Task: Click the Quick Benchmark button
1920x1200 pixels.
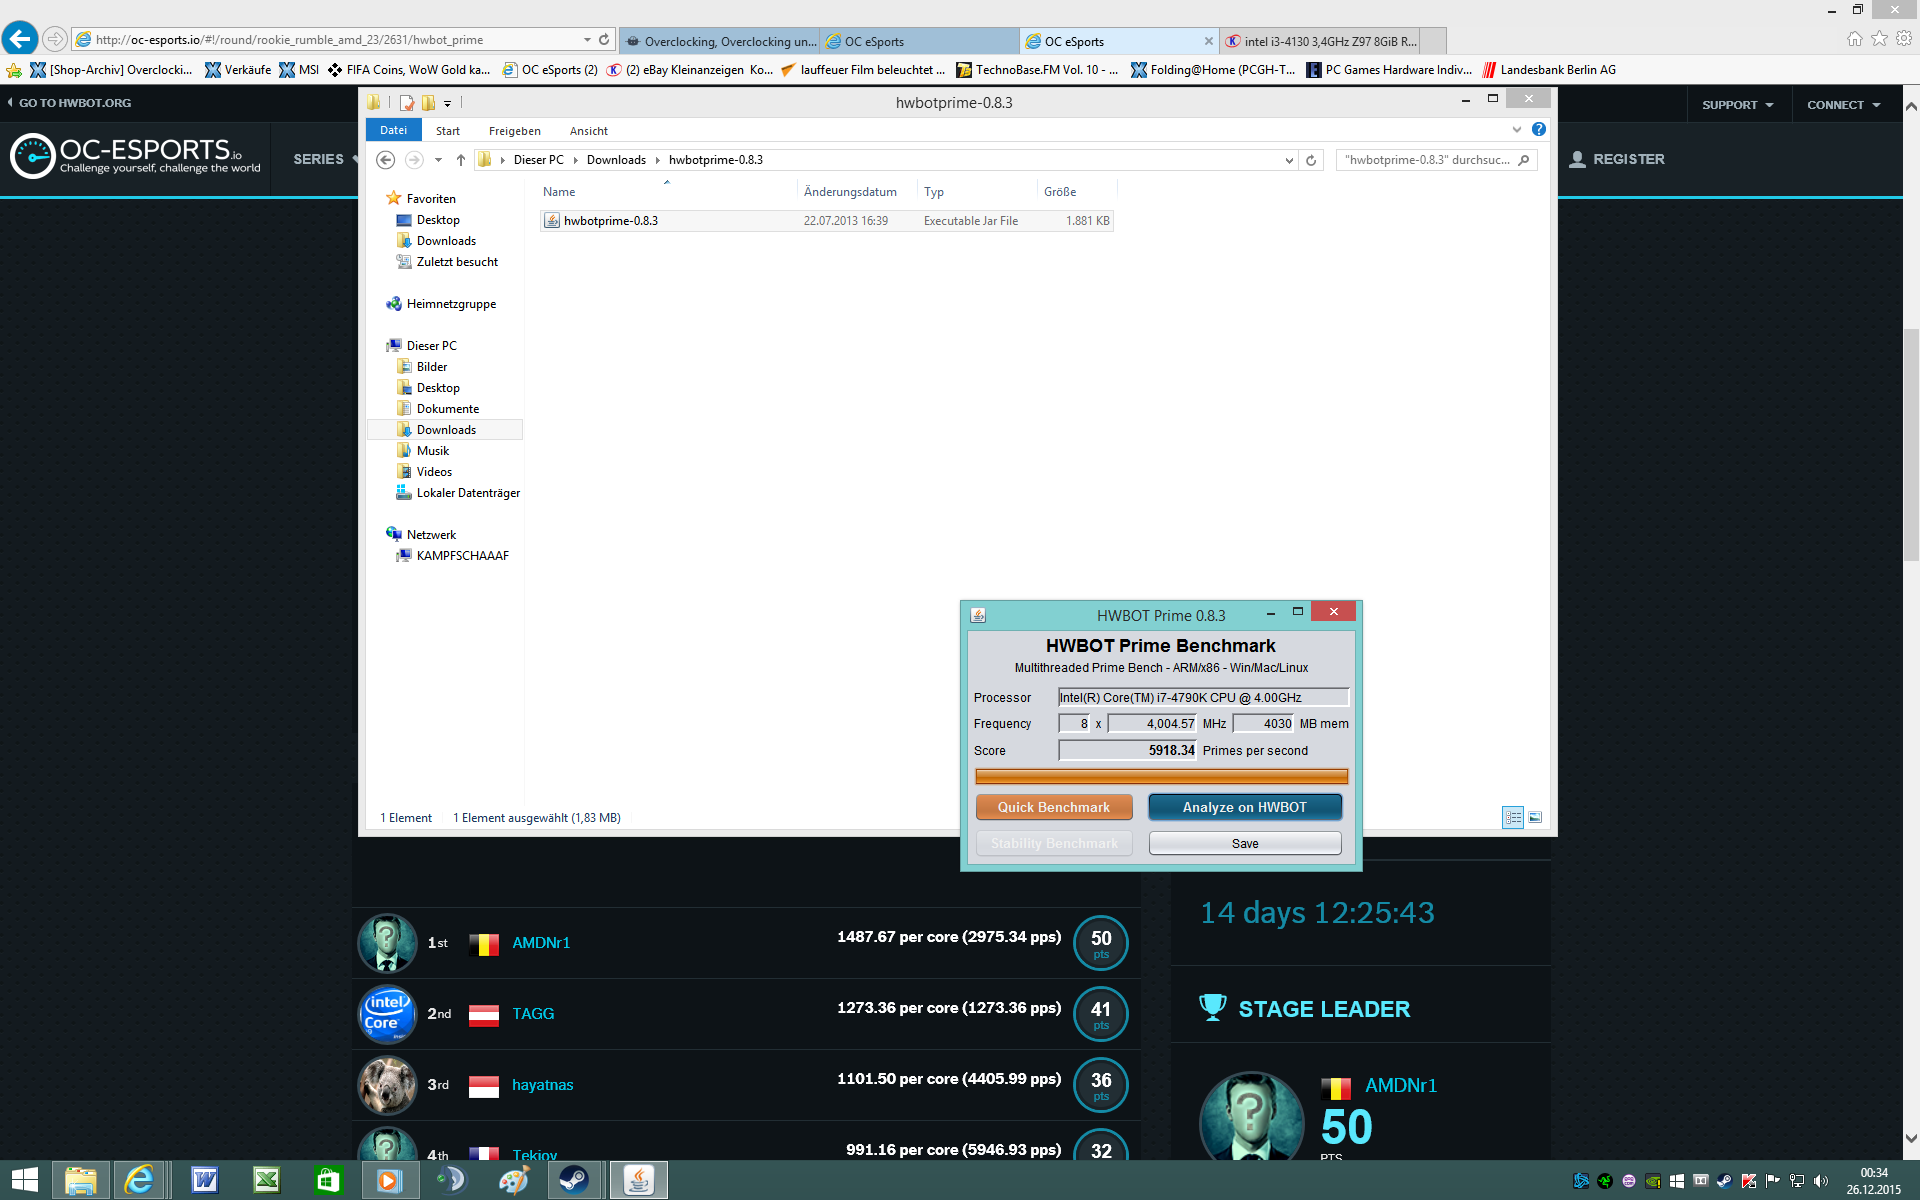Action: tap(1054, 807)
